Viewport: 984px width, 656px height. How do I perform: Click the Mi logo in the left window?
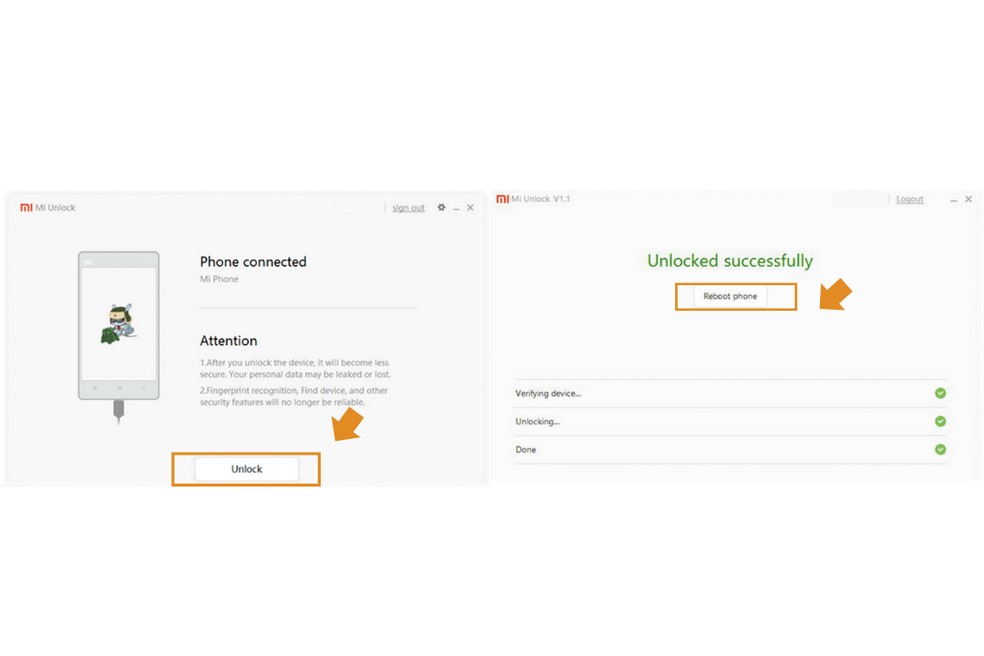(x=26, y=208)
